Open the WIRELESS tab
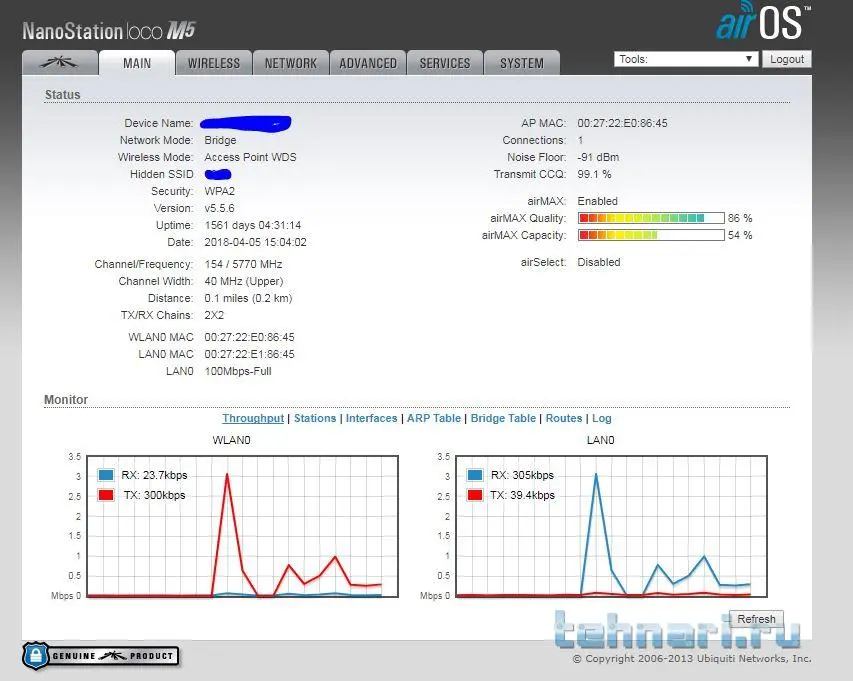Screen dimensions: 853x681 pyautogui.click(x=214, y=63)
